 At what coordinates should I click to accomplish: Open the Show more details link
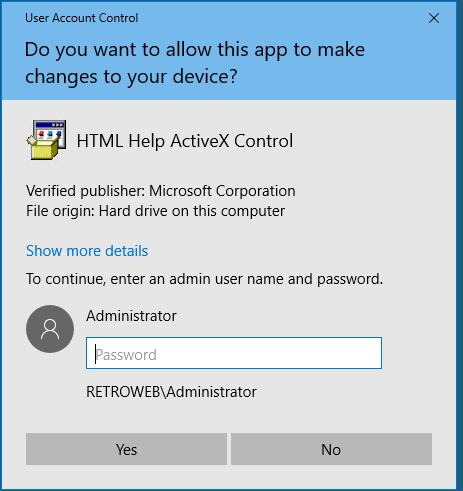[x=87, y=251]
